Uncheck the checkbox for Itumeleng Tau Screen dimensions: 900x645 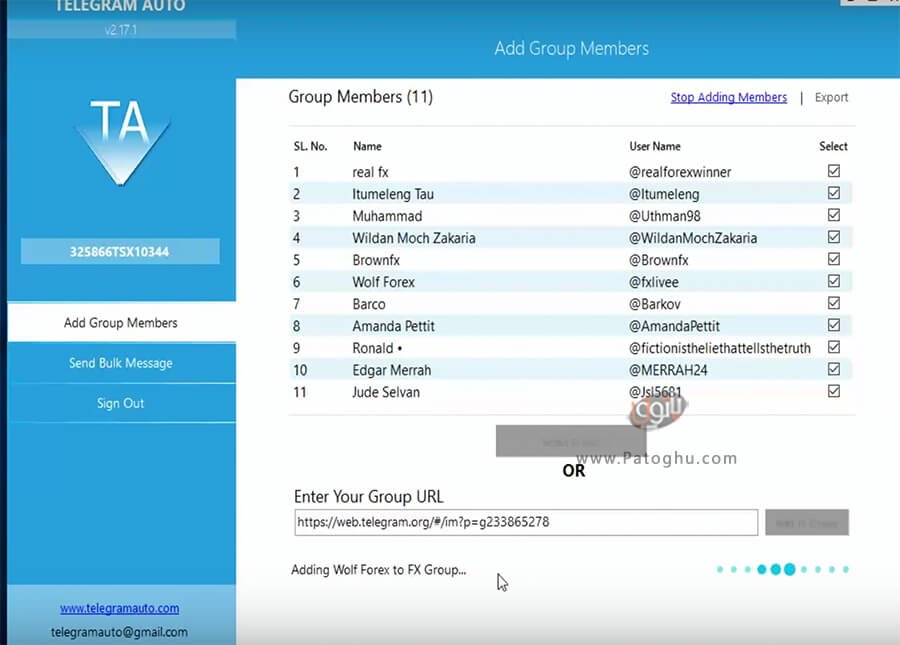click(x=833, y=193)
